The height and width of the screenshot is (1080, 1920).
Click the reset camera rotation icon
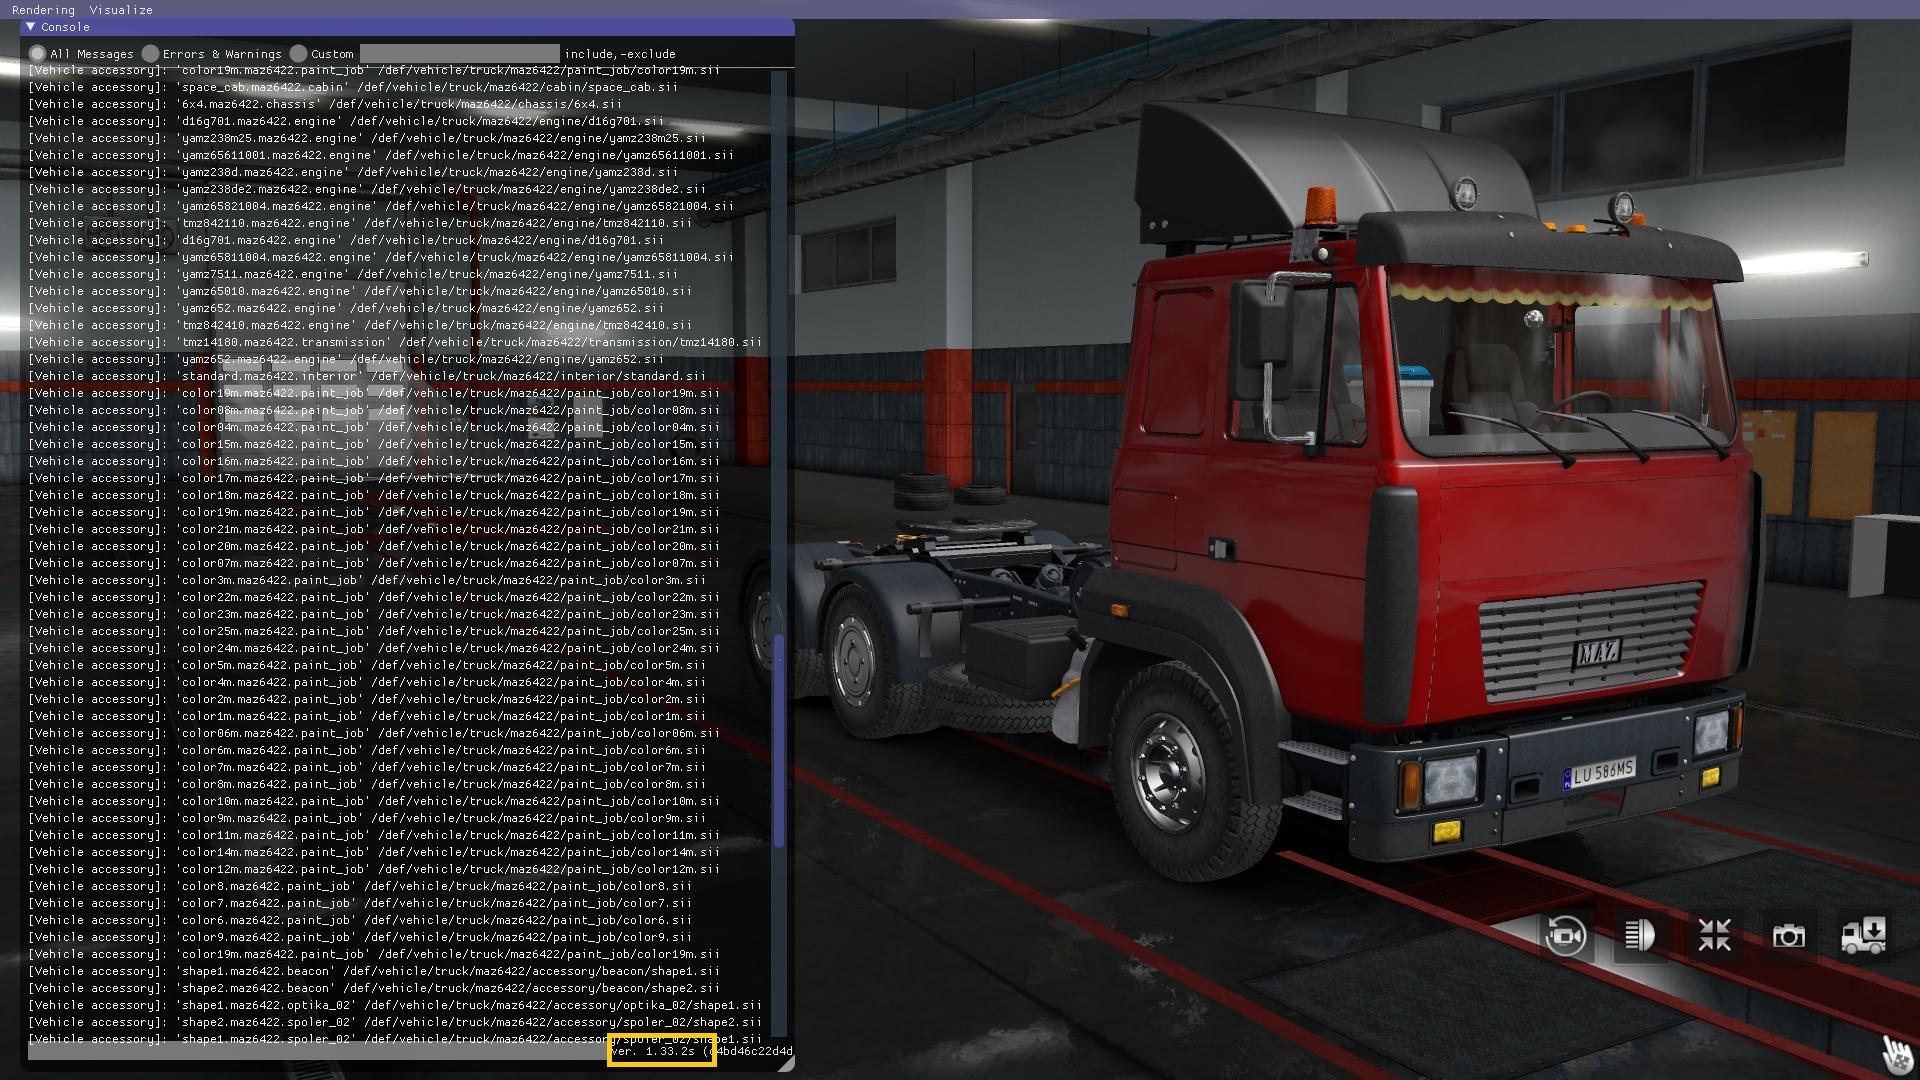coord(1564,936)
